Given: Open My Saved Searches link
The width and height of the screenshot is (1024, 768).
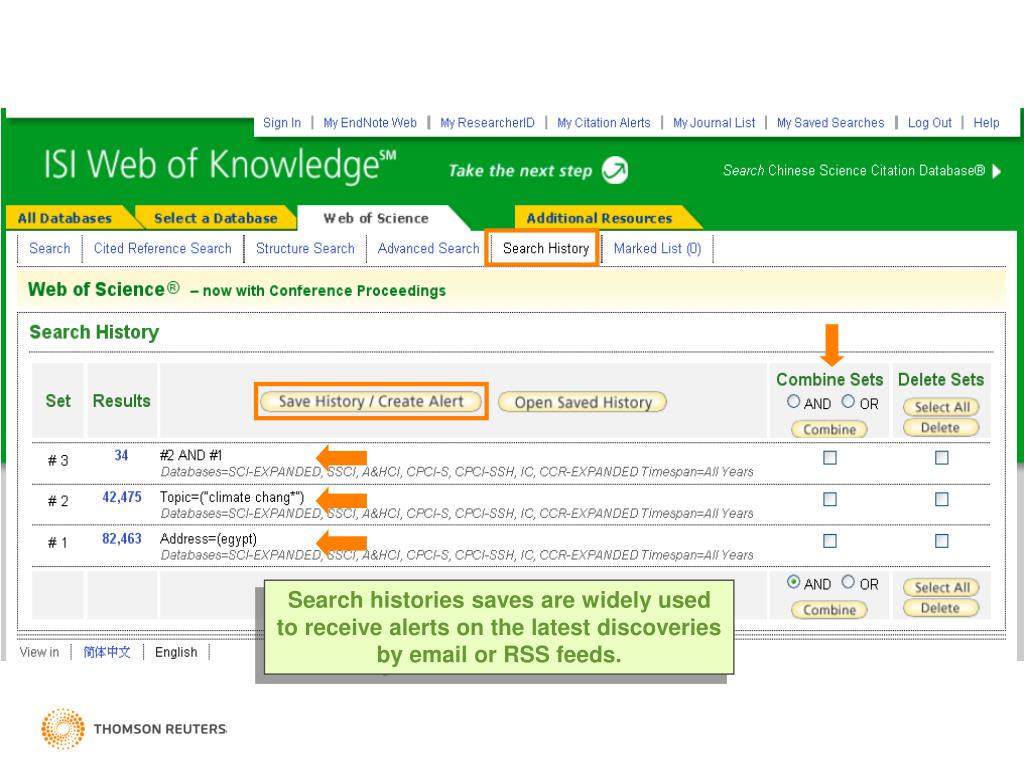Looking at the screenshot, I should 830,123.
